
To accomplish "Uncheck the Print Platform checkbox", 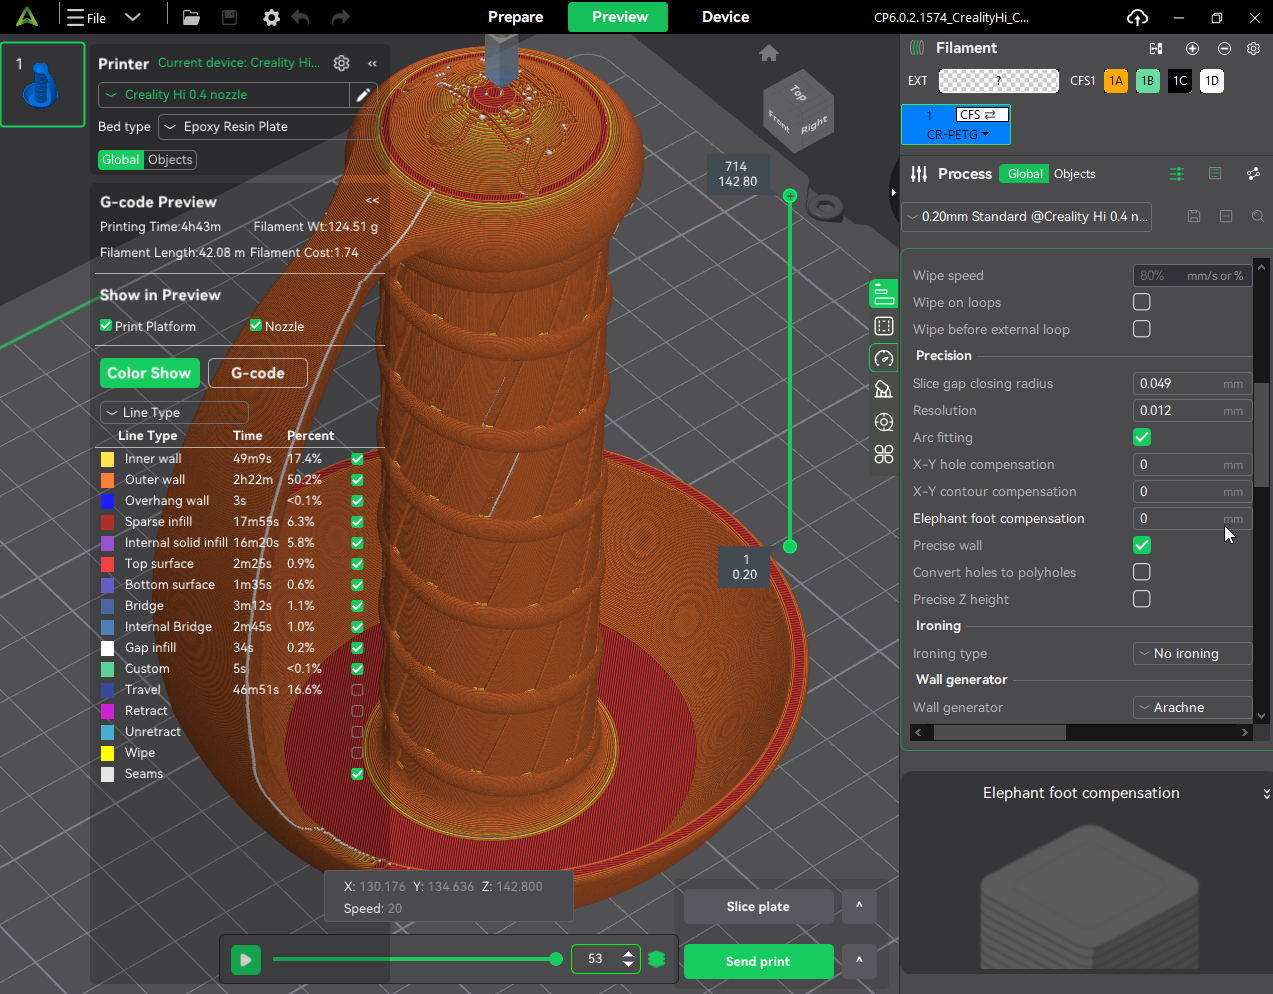I will [x=106, y=326].
